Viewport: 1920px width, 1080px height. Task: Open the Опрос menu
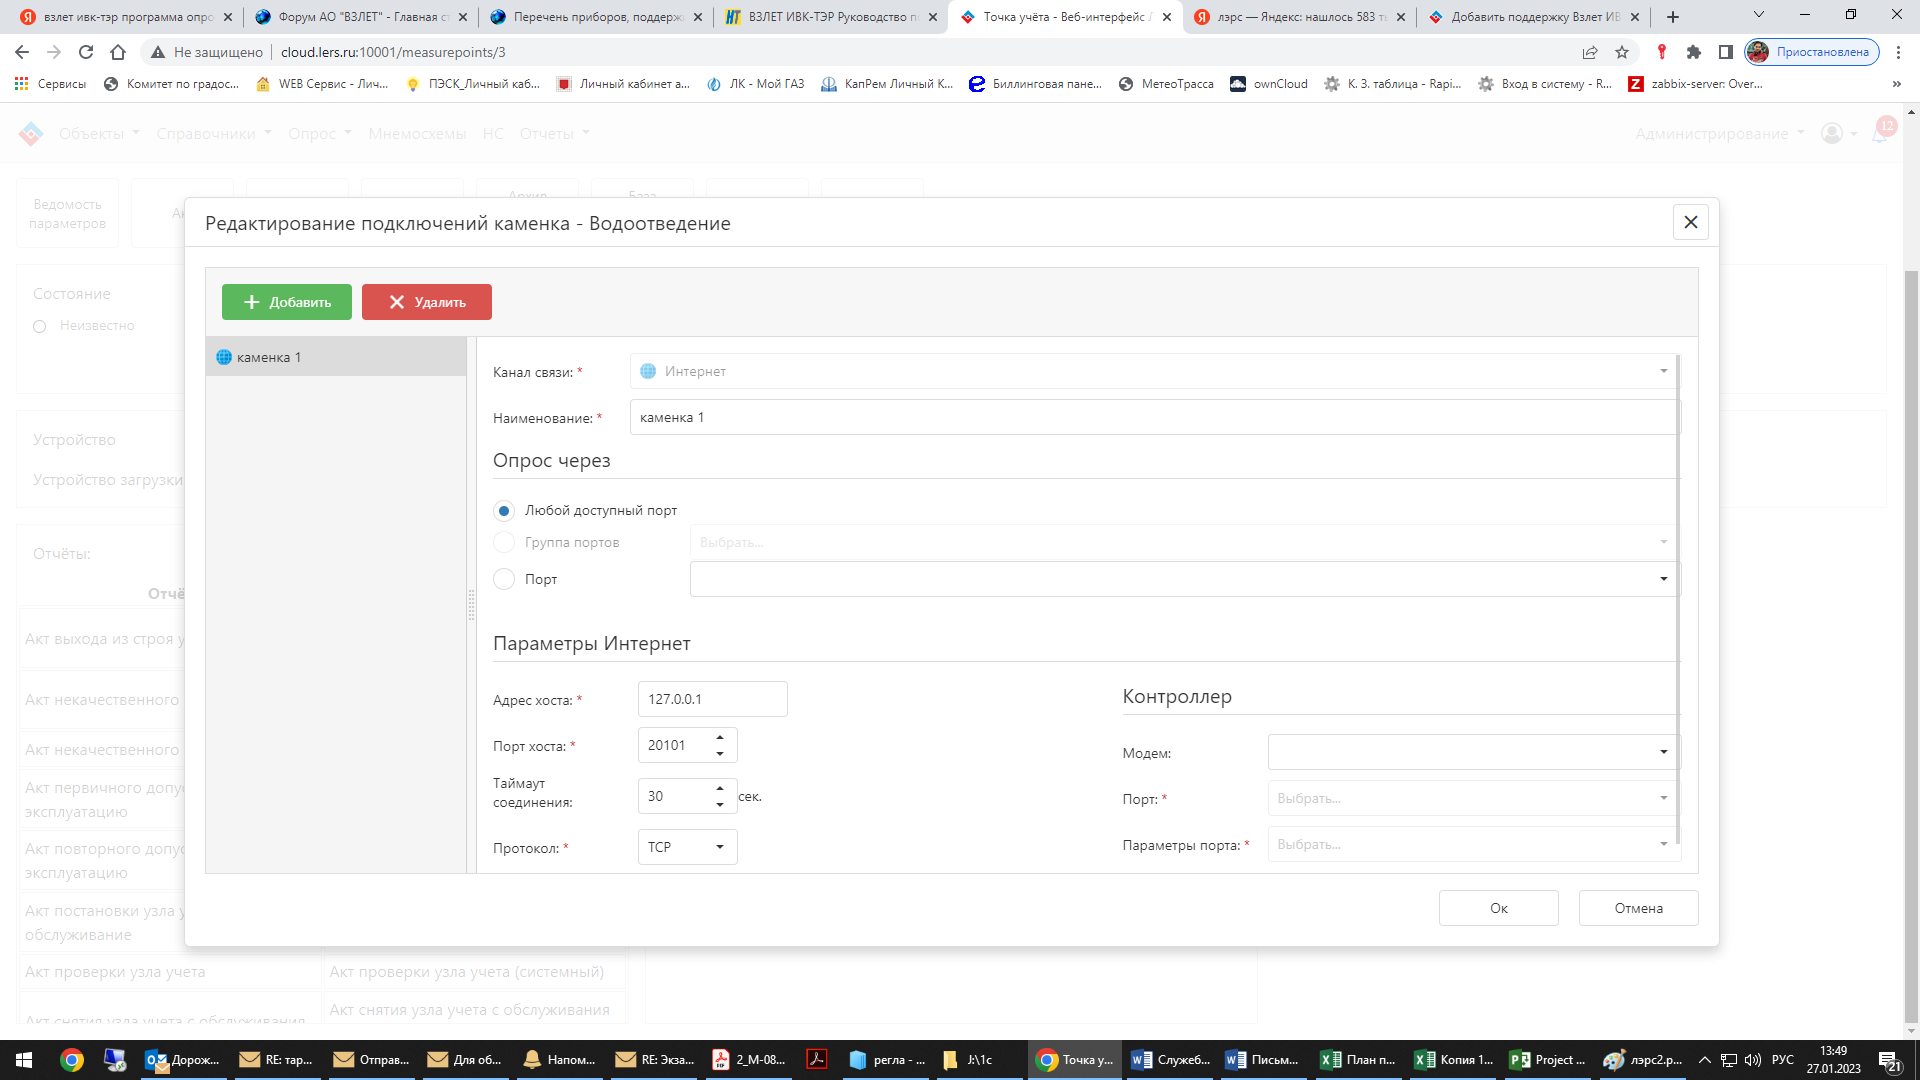[320, 133]
